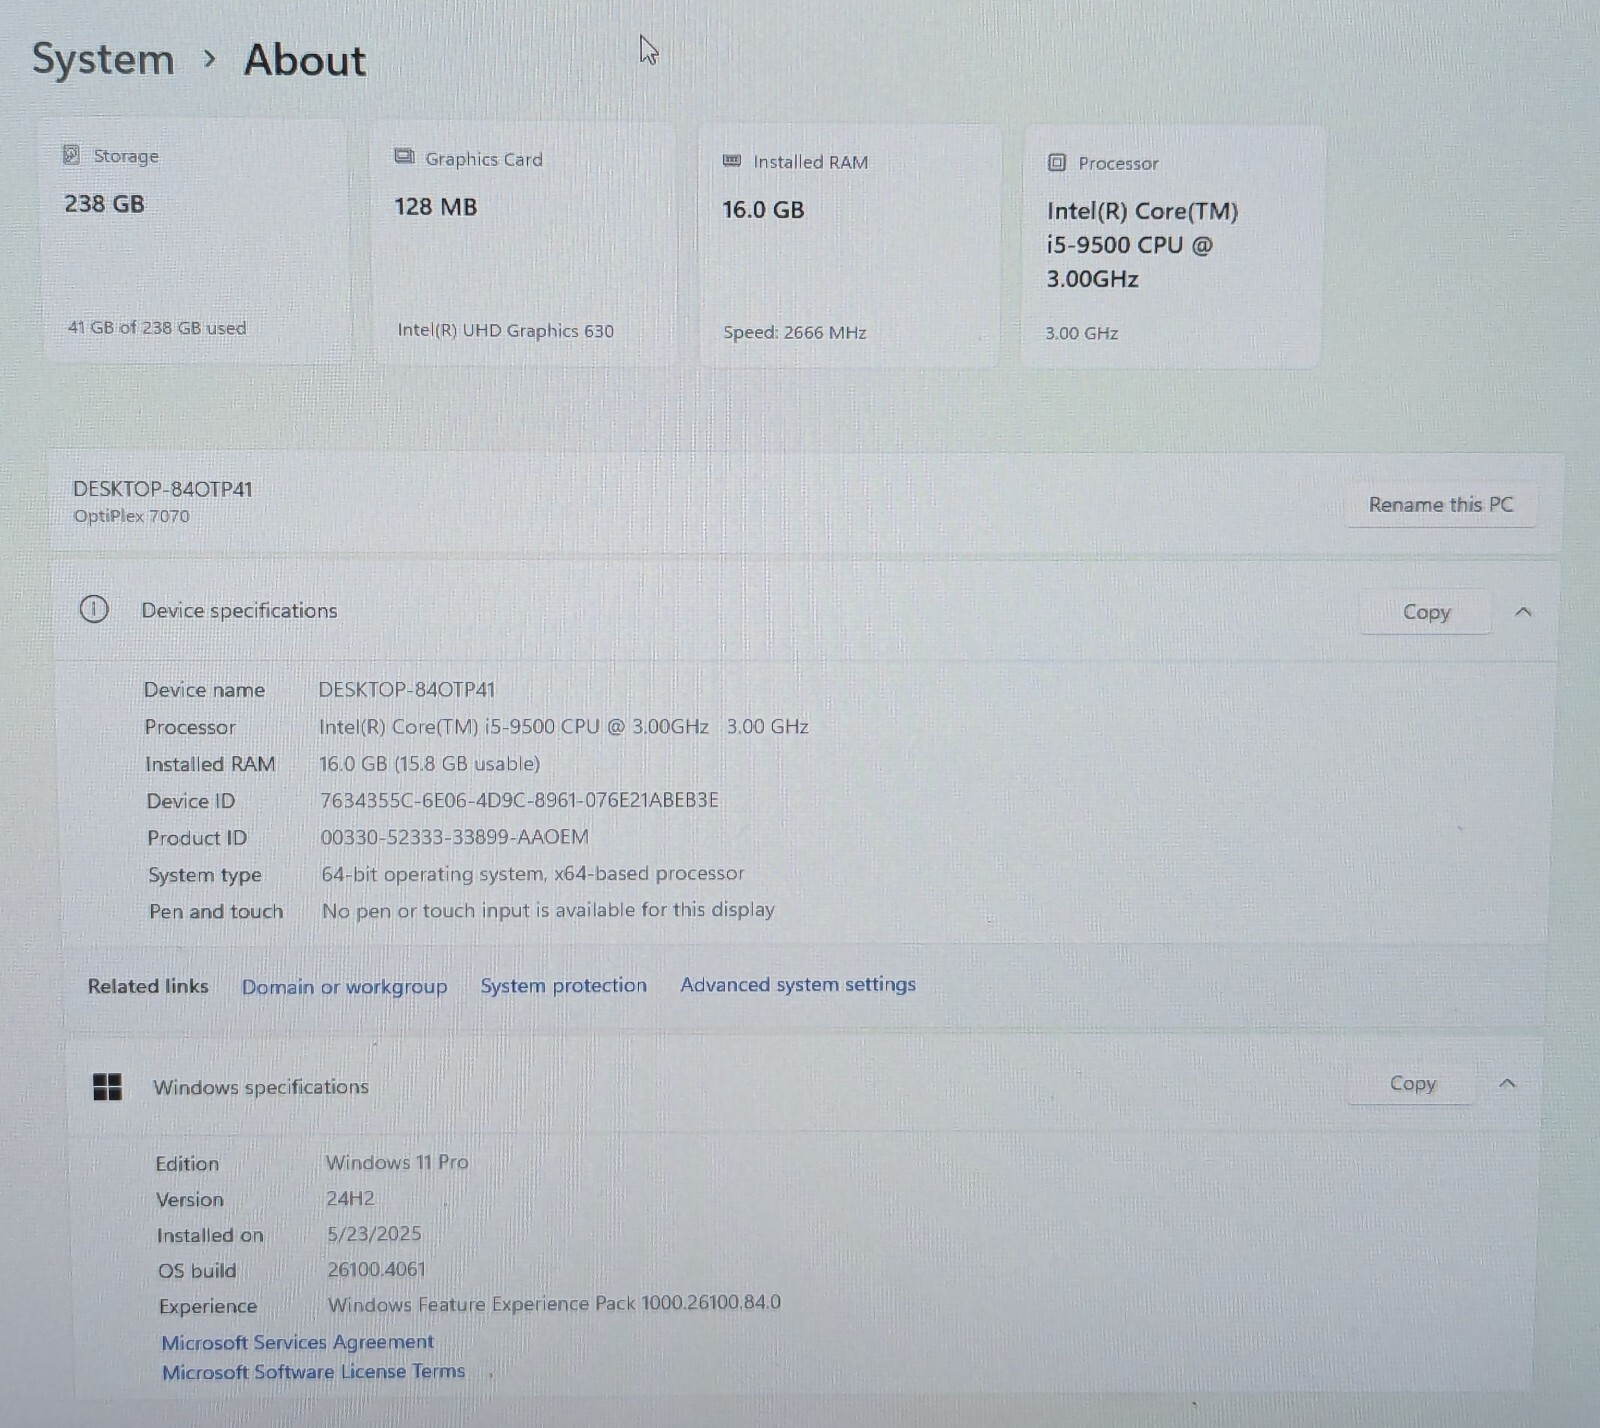
Task: Click the 'Experience' row label
Action: click(x=207, y=1306)
